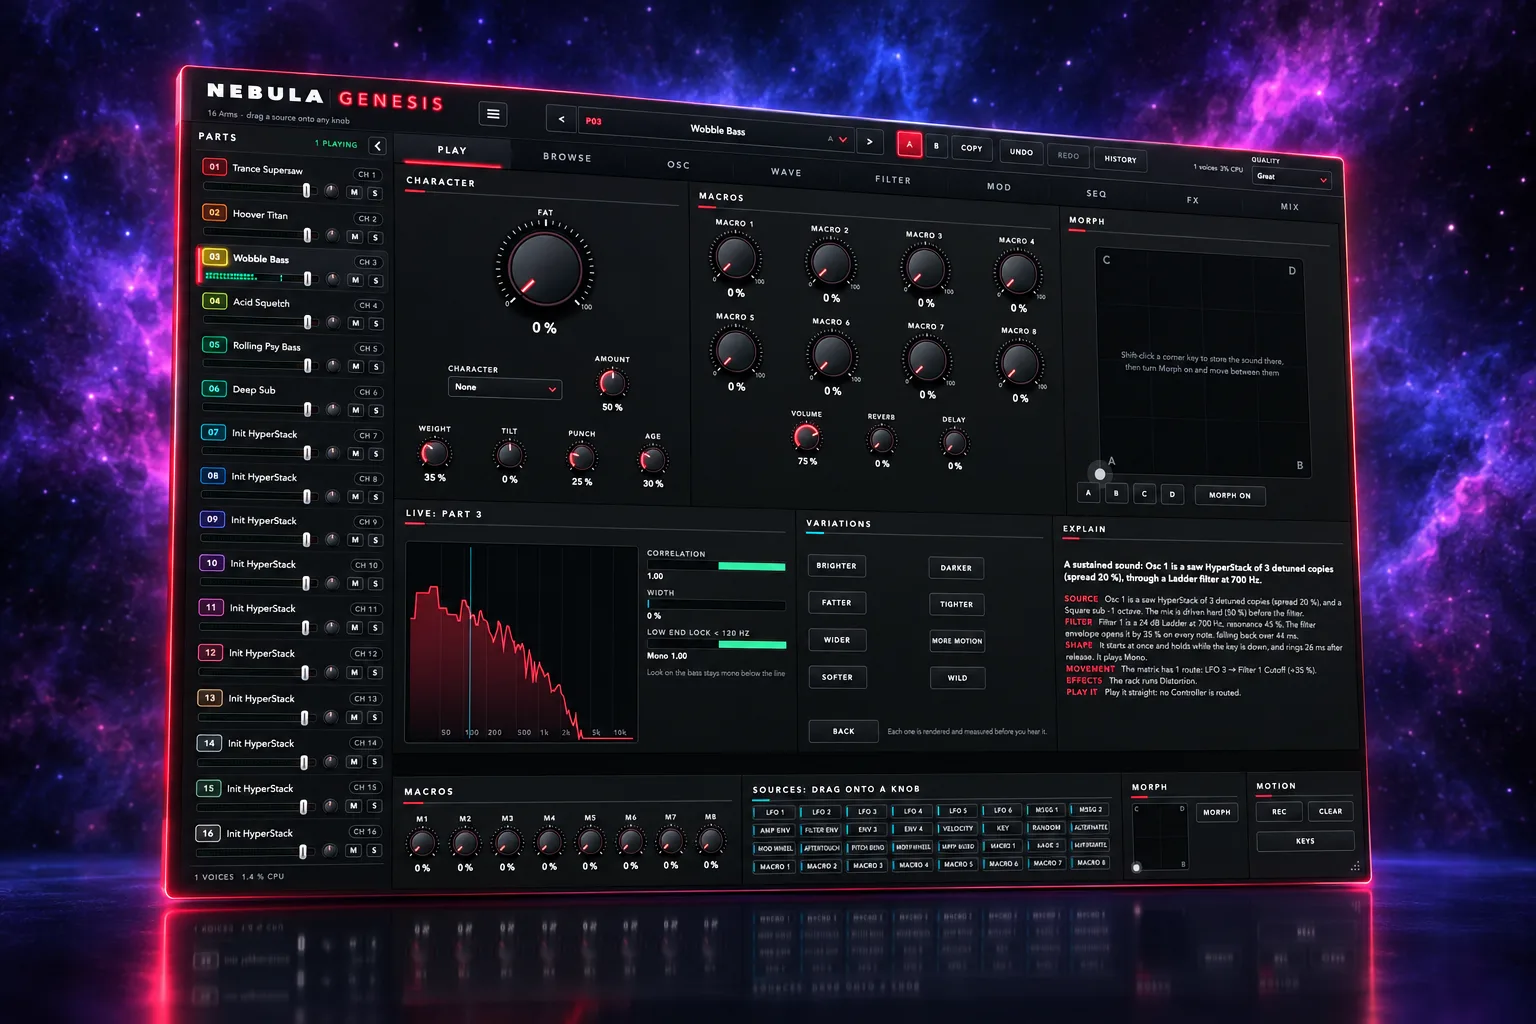The image size is (1536, 1024).
Task: Adjust the Macro 1 knob
Action: coord(735,257)
